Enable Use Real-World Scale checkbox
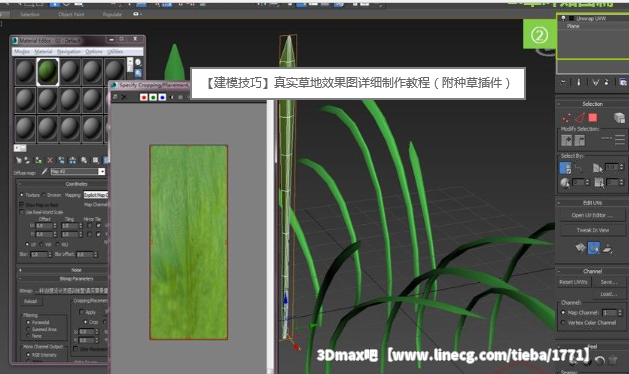The image size is (629, 374). tap(22, 212)
